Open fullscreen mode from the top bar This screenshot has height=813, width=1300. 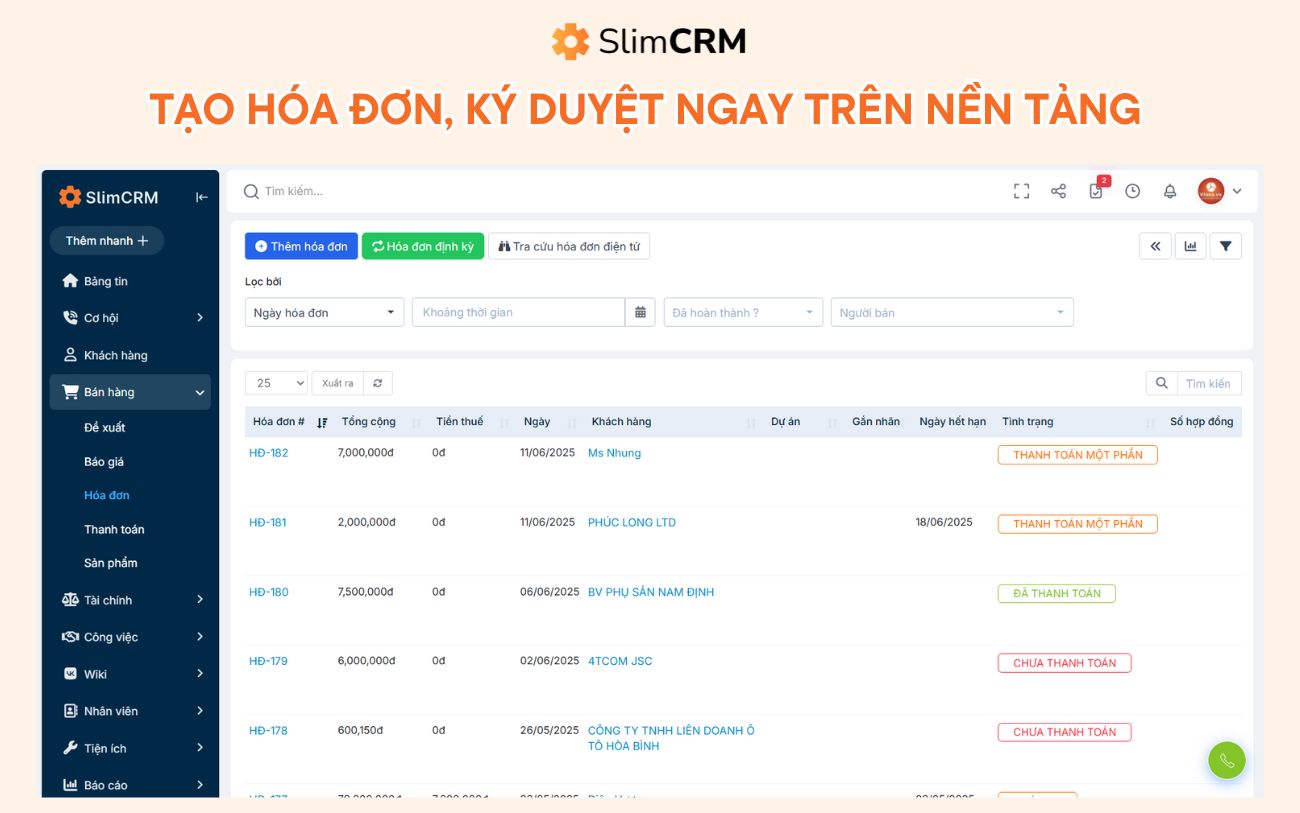(x=1021, y=190)
